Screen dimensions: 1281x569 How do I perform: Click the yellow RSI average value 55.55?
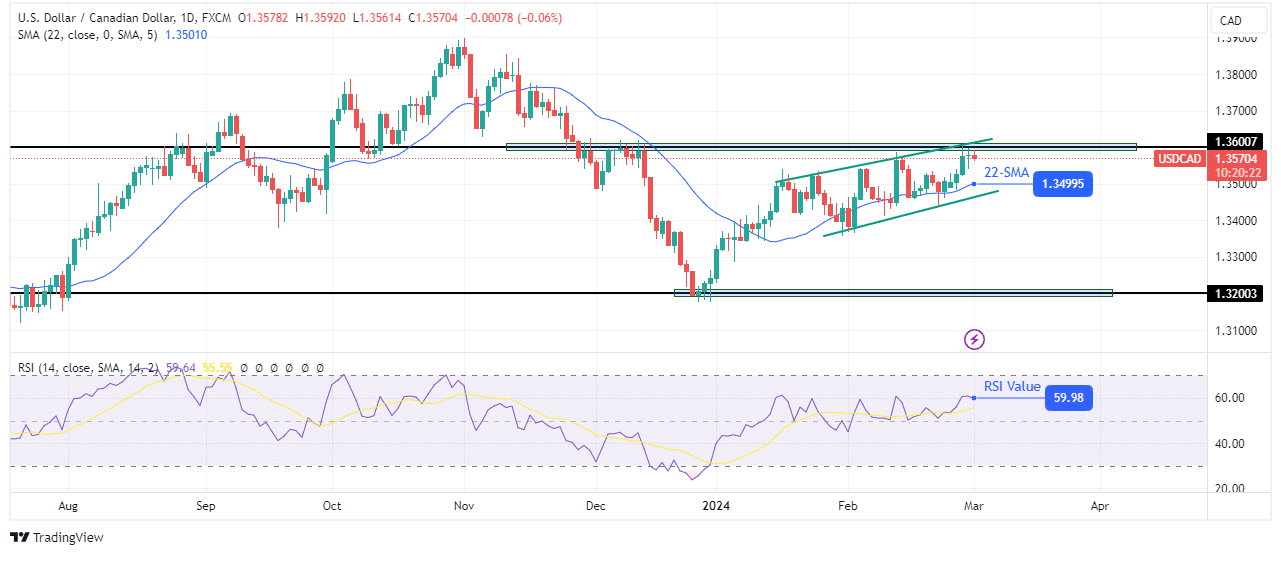[217, 368]
